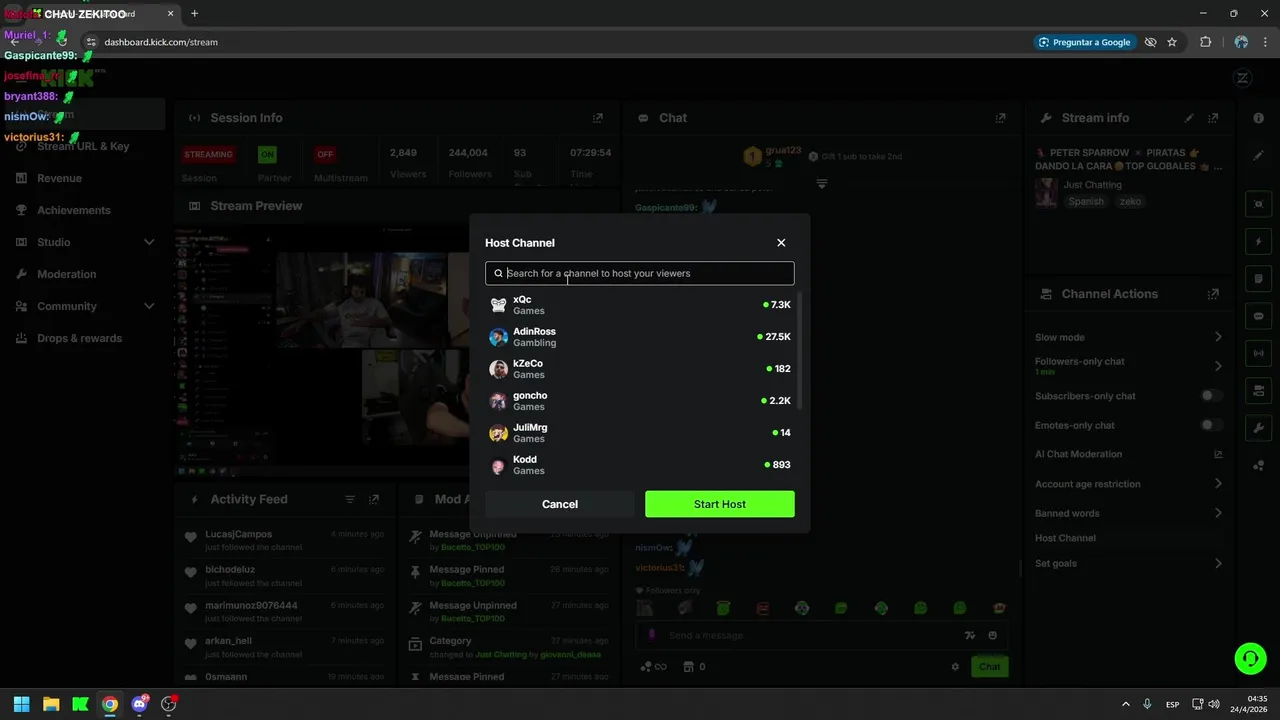Click the info icon in right toolbar
The width and height of the screenshot is (1280, 720).
[1258, 118]
